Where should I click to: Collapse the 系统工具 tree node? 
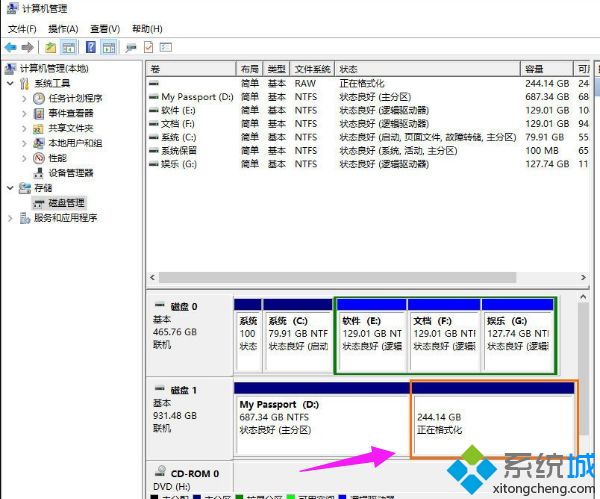(11, 83)
